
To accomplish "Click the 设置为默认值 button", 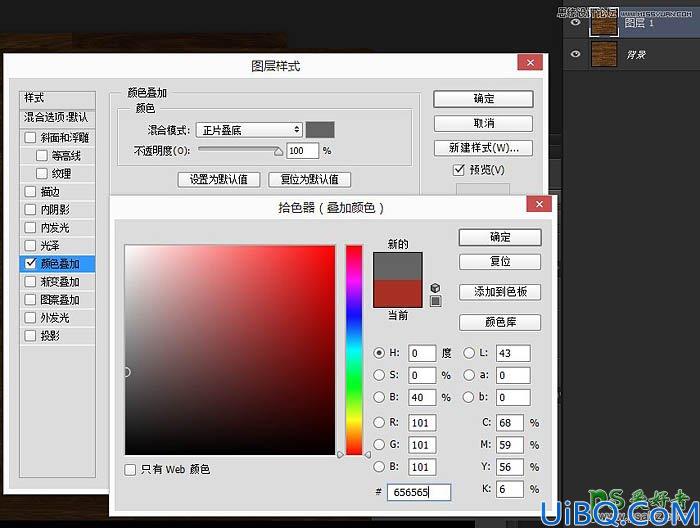I will pos(219,179).
